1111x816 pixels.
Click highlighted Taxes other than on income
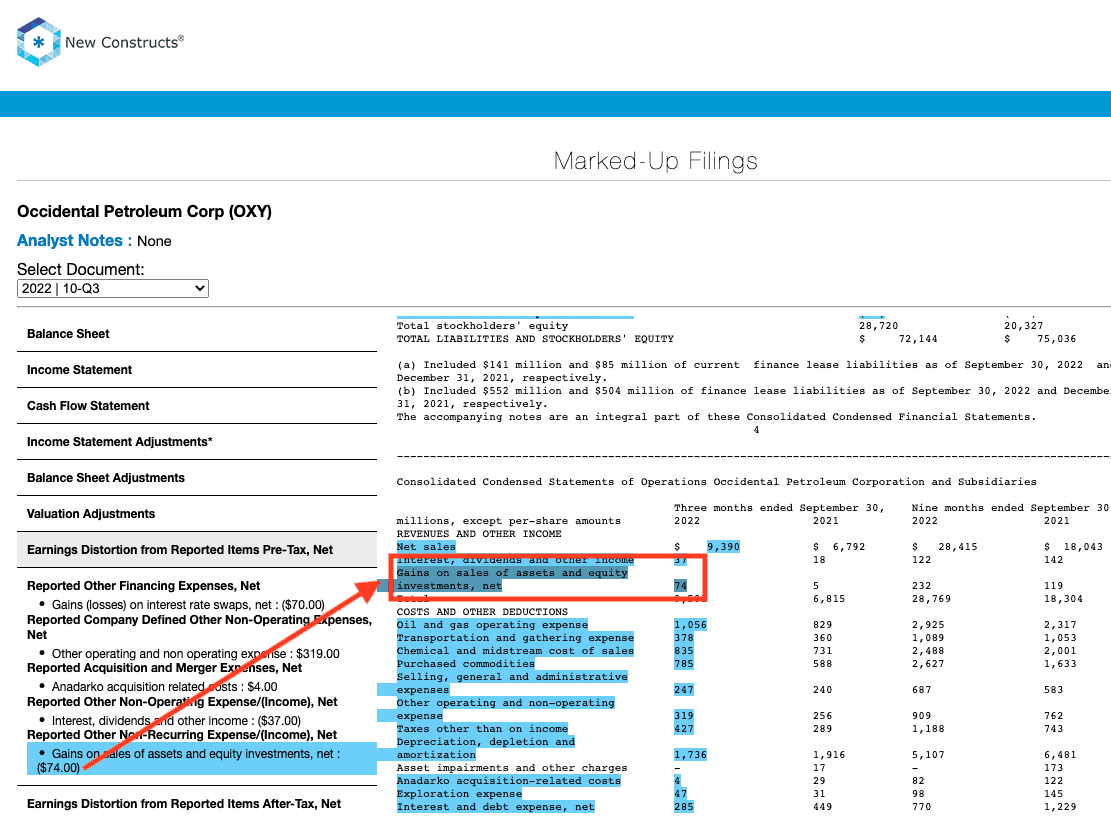[482, 729]
